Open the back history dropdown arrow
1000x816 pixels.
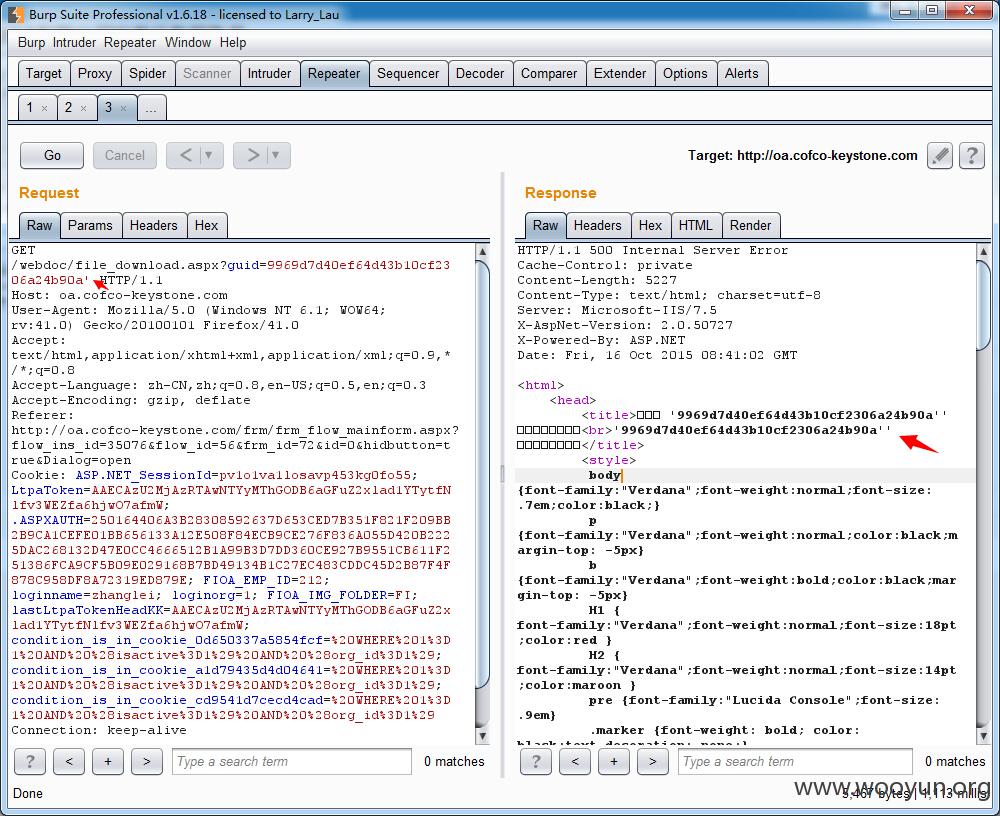pyautogui.click(x=209, y=155)
